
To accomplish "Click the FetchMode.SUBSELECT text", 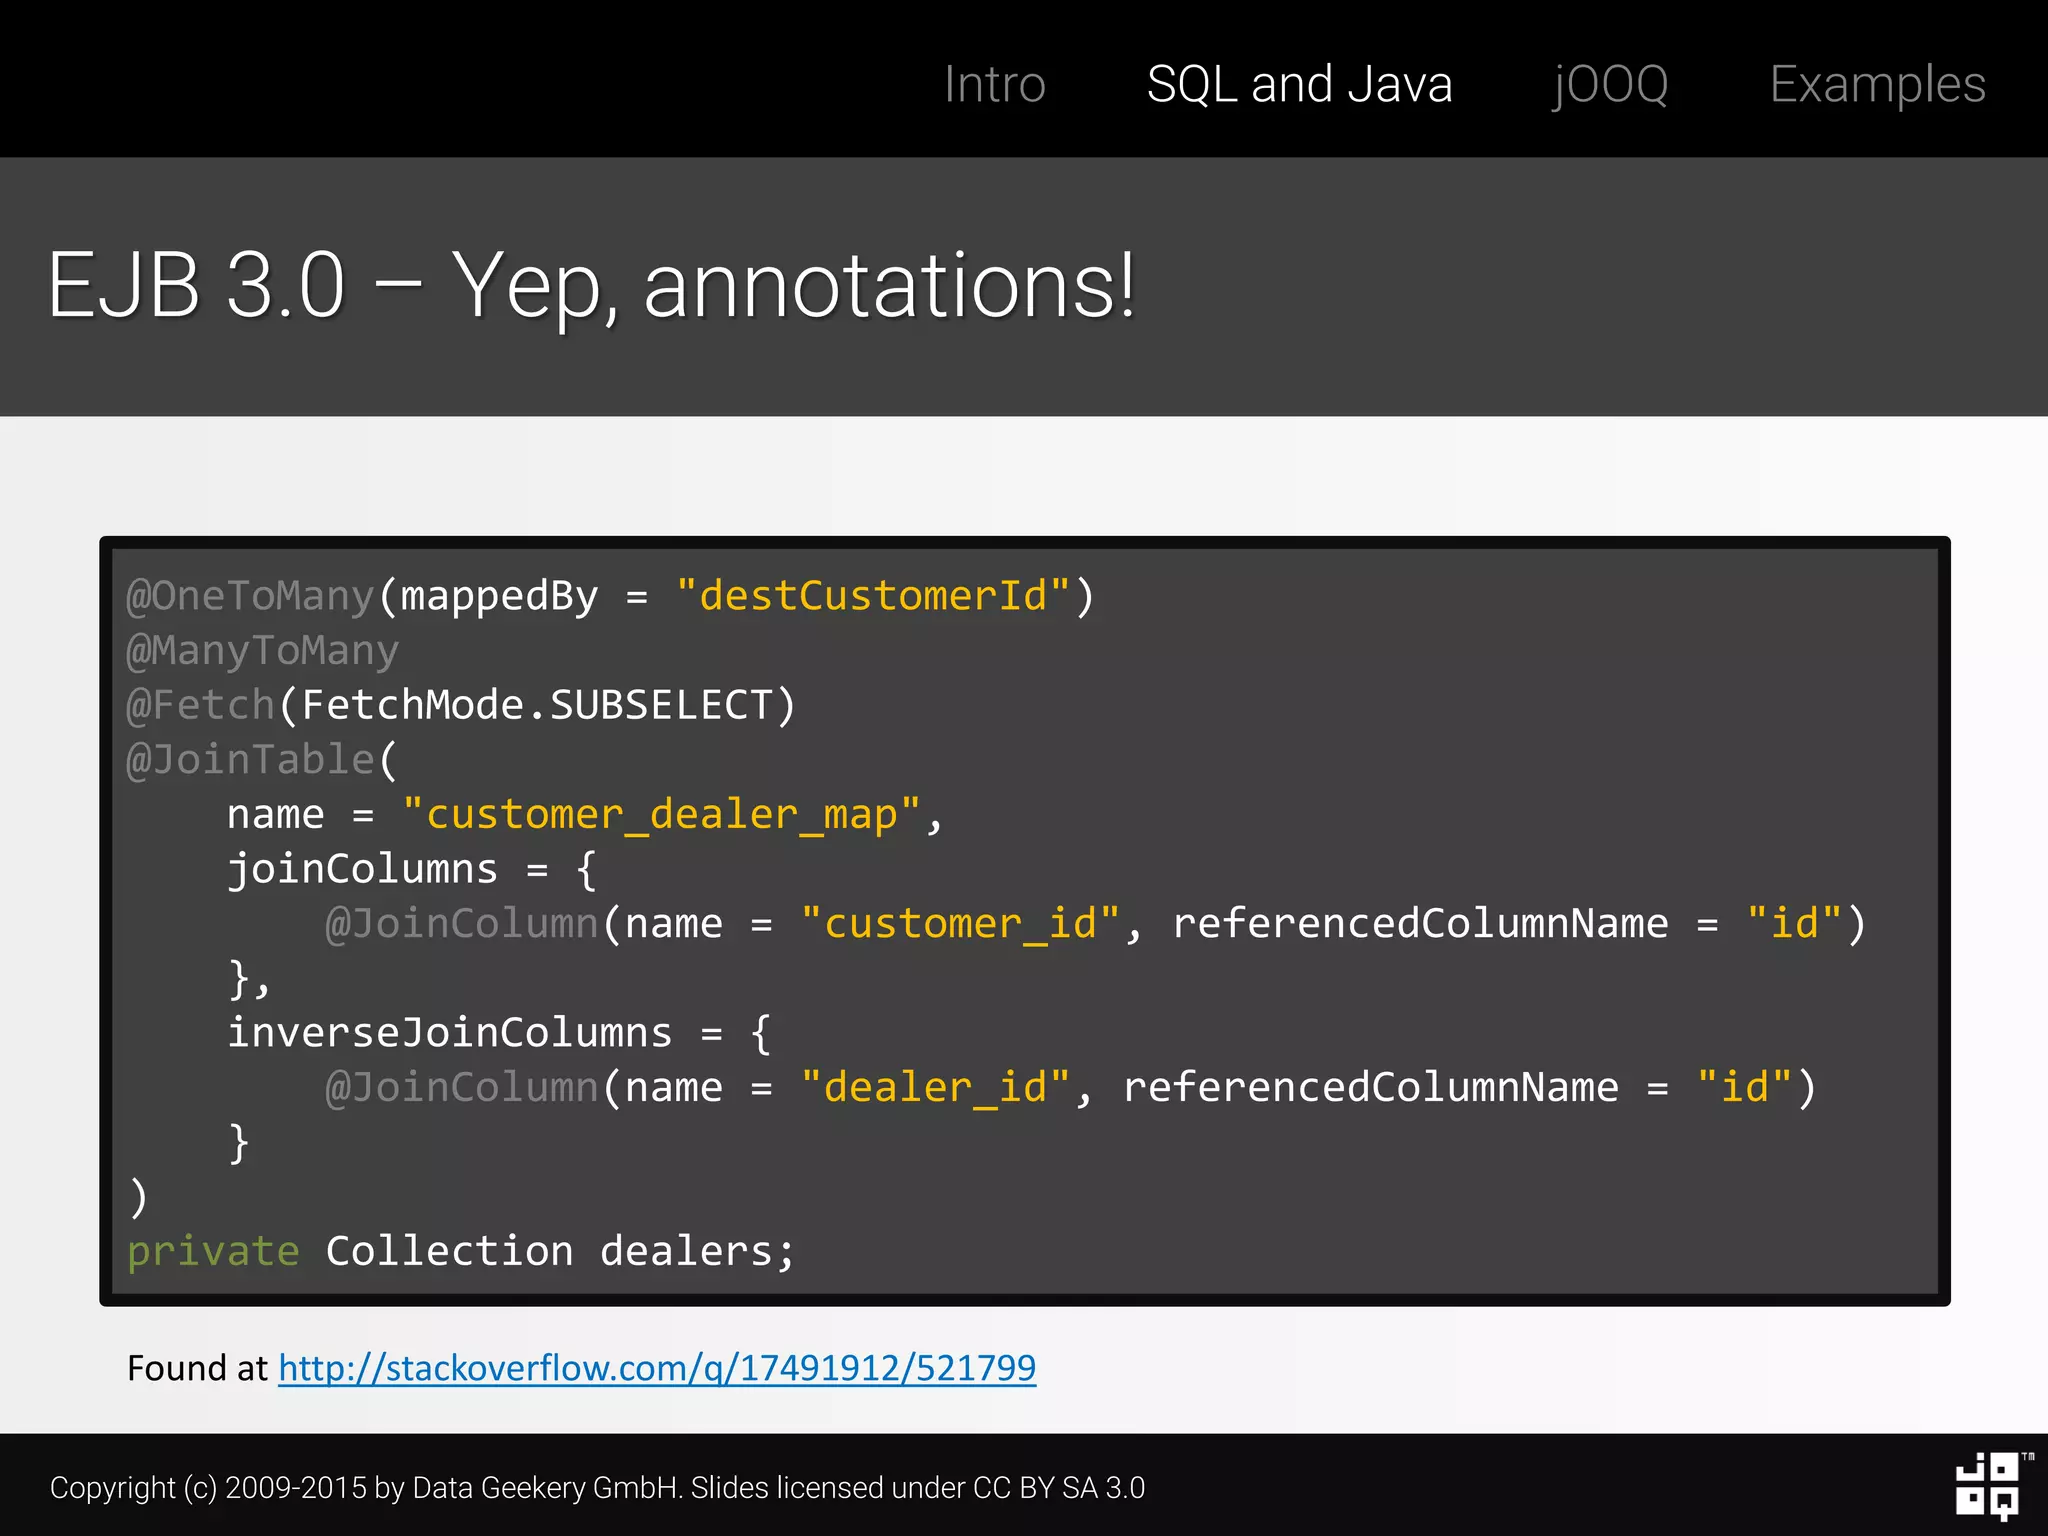I will (537, 705).
